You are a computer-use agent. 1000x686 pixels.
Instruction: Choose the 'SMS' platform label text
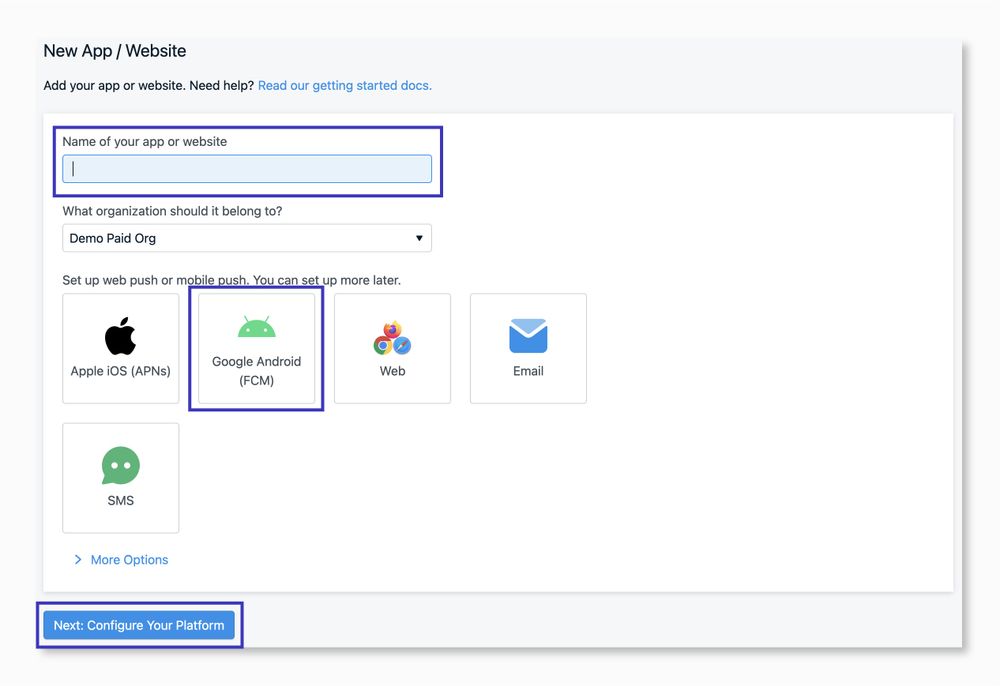(x=120, y=501)
